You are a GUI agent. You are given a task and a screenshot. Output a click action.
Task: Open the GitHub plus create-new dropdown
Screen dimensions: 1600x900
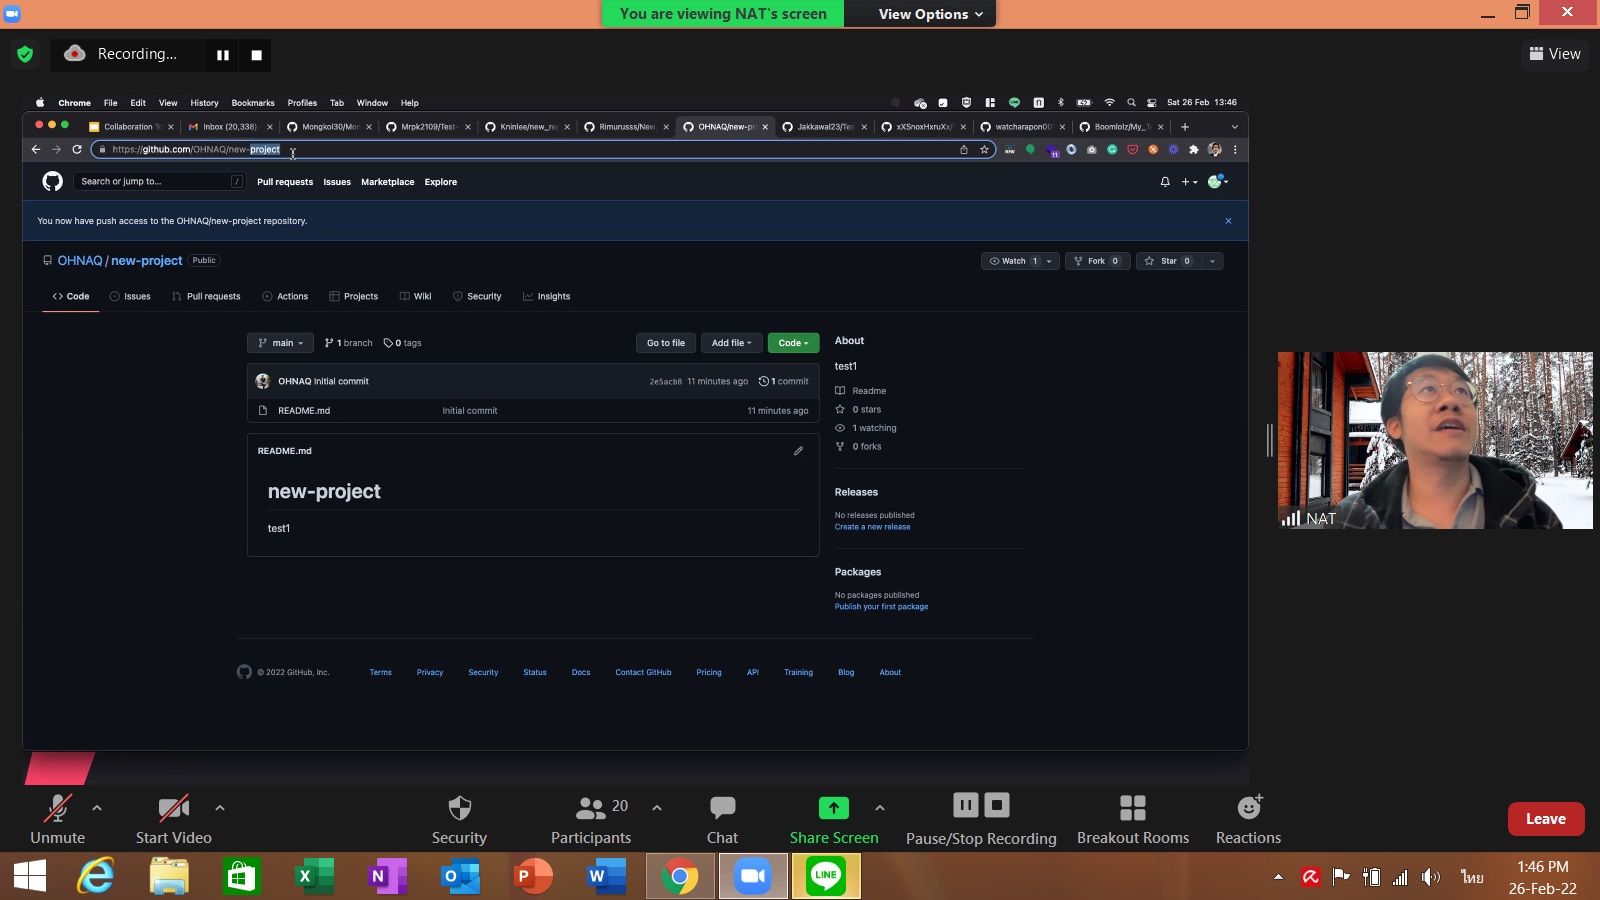point(1189,182)
